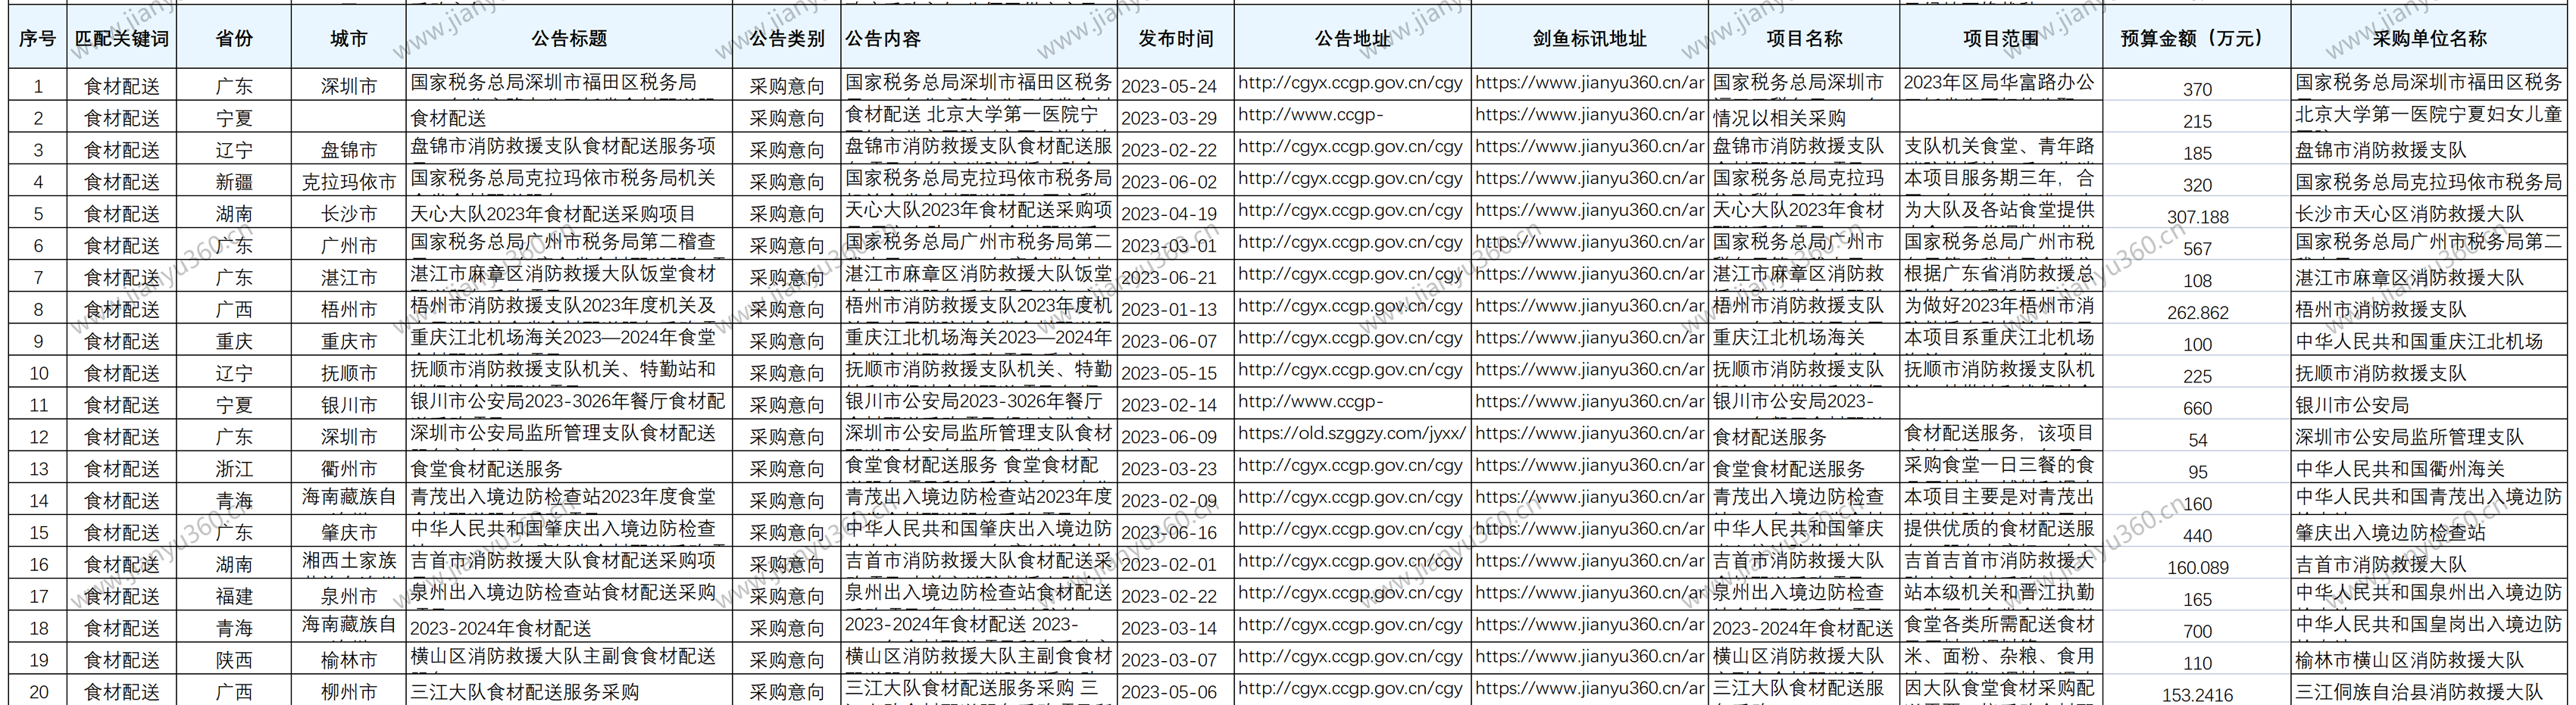Select the 发布时间 column header
2576x705 pixels.
(1176, 38)
